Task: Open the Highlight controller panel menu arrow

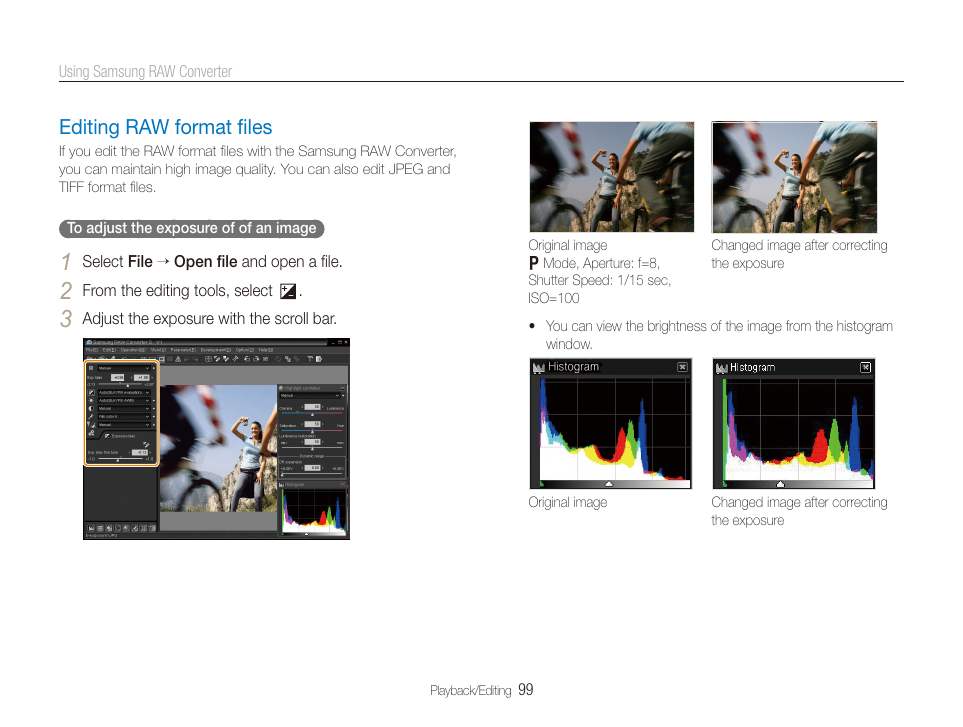Action: [x=343, y=388]
